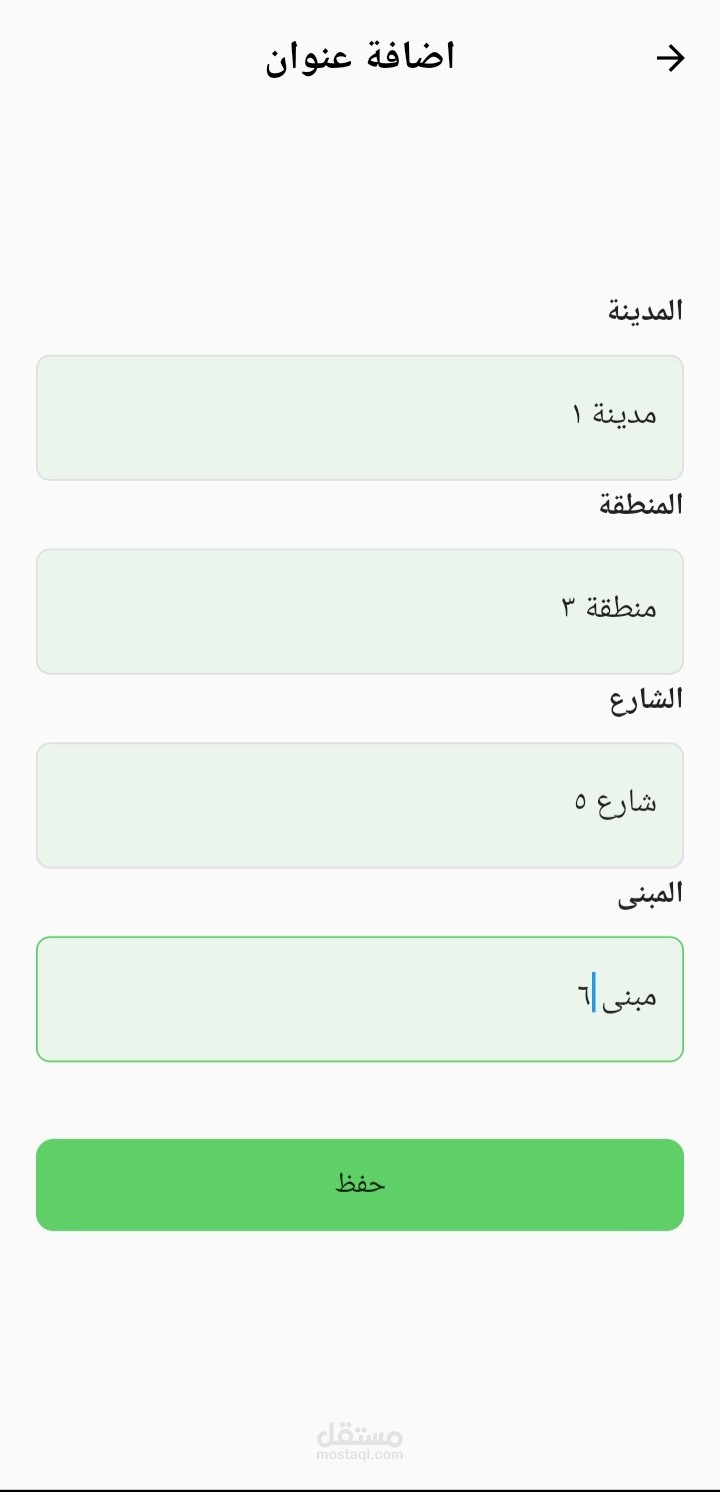
Task: Click the word "مدينة" inside city field
Action: (x=627, y=414)
